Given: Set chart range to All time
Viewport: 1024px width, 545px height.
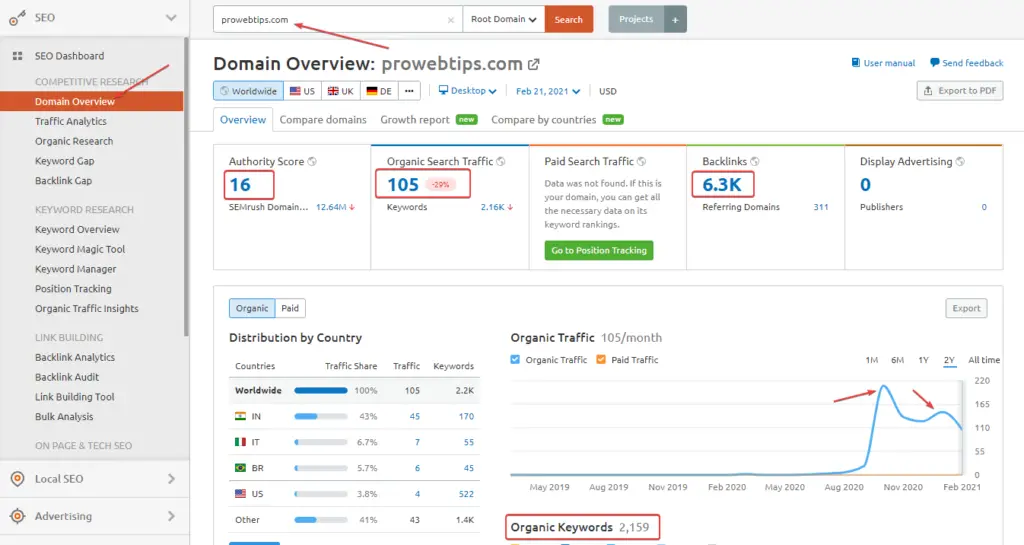Looking at the screenshot, I should [984, 360].
